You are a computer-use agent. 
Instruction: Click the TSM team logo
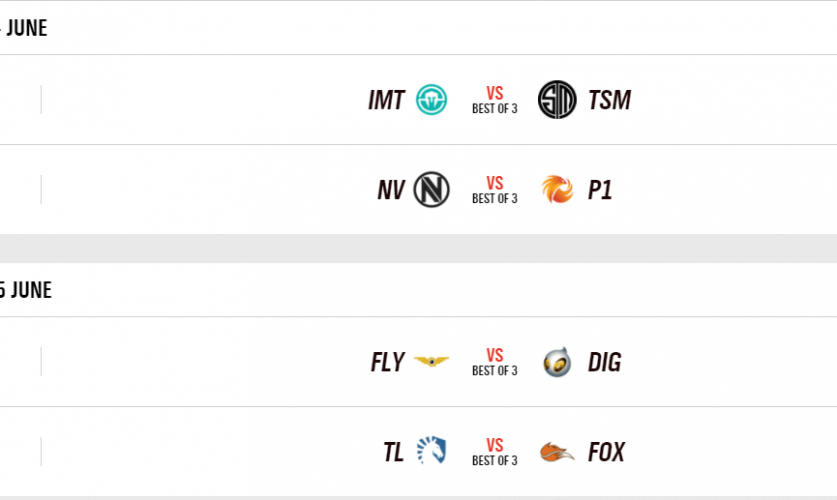tap(557, 100)
